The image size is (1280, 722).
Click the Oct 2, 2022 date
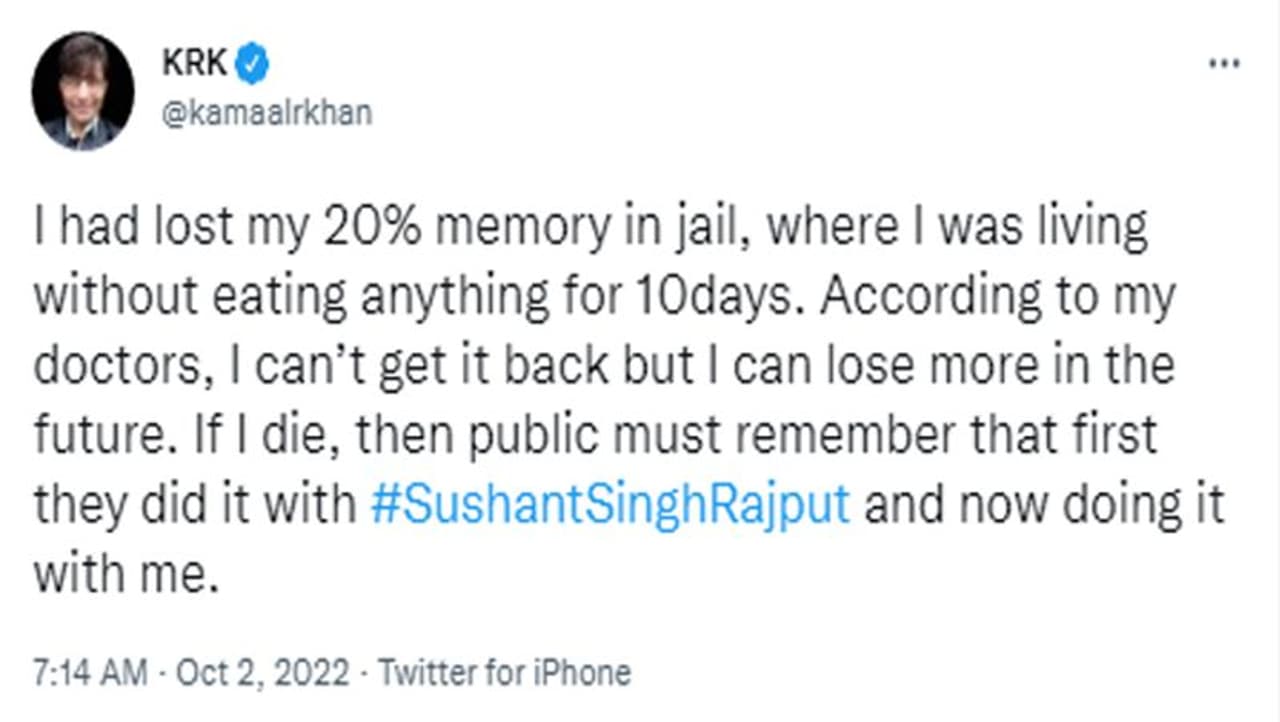(x=264, y=673)
